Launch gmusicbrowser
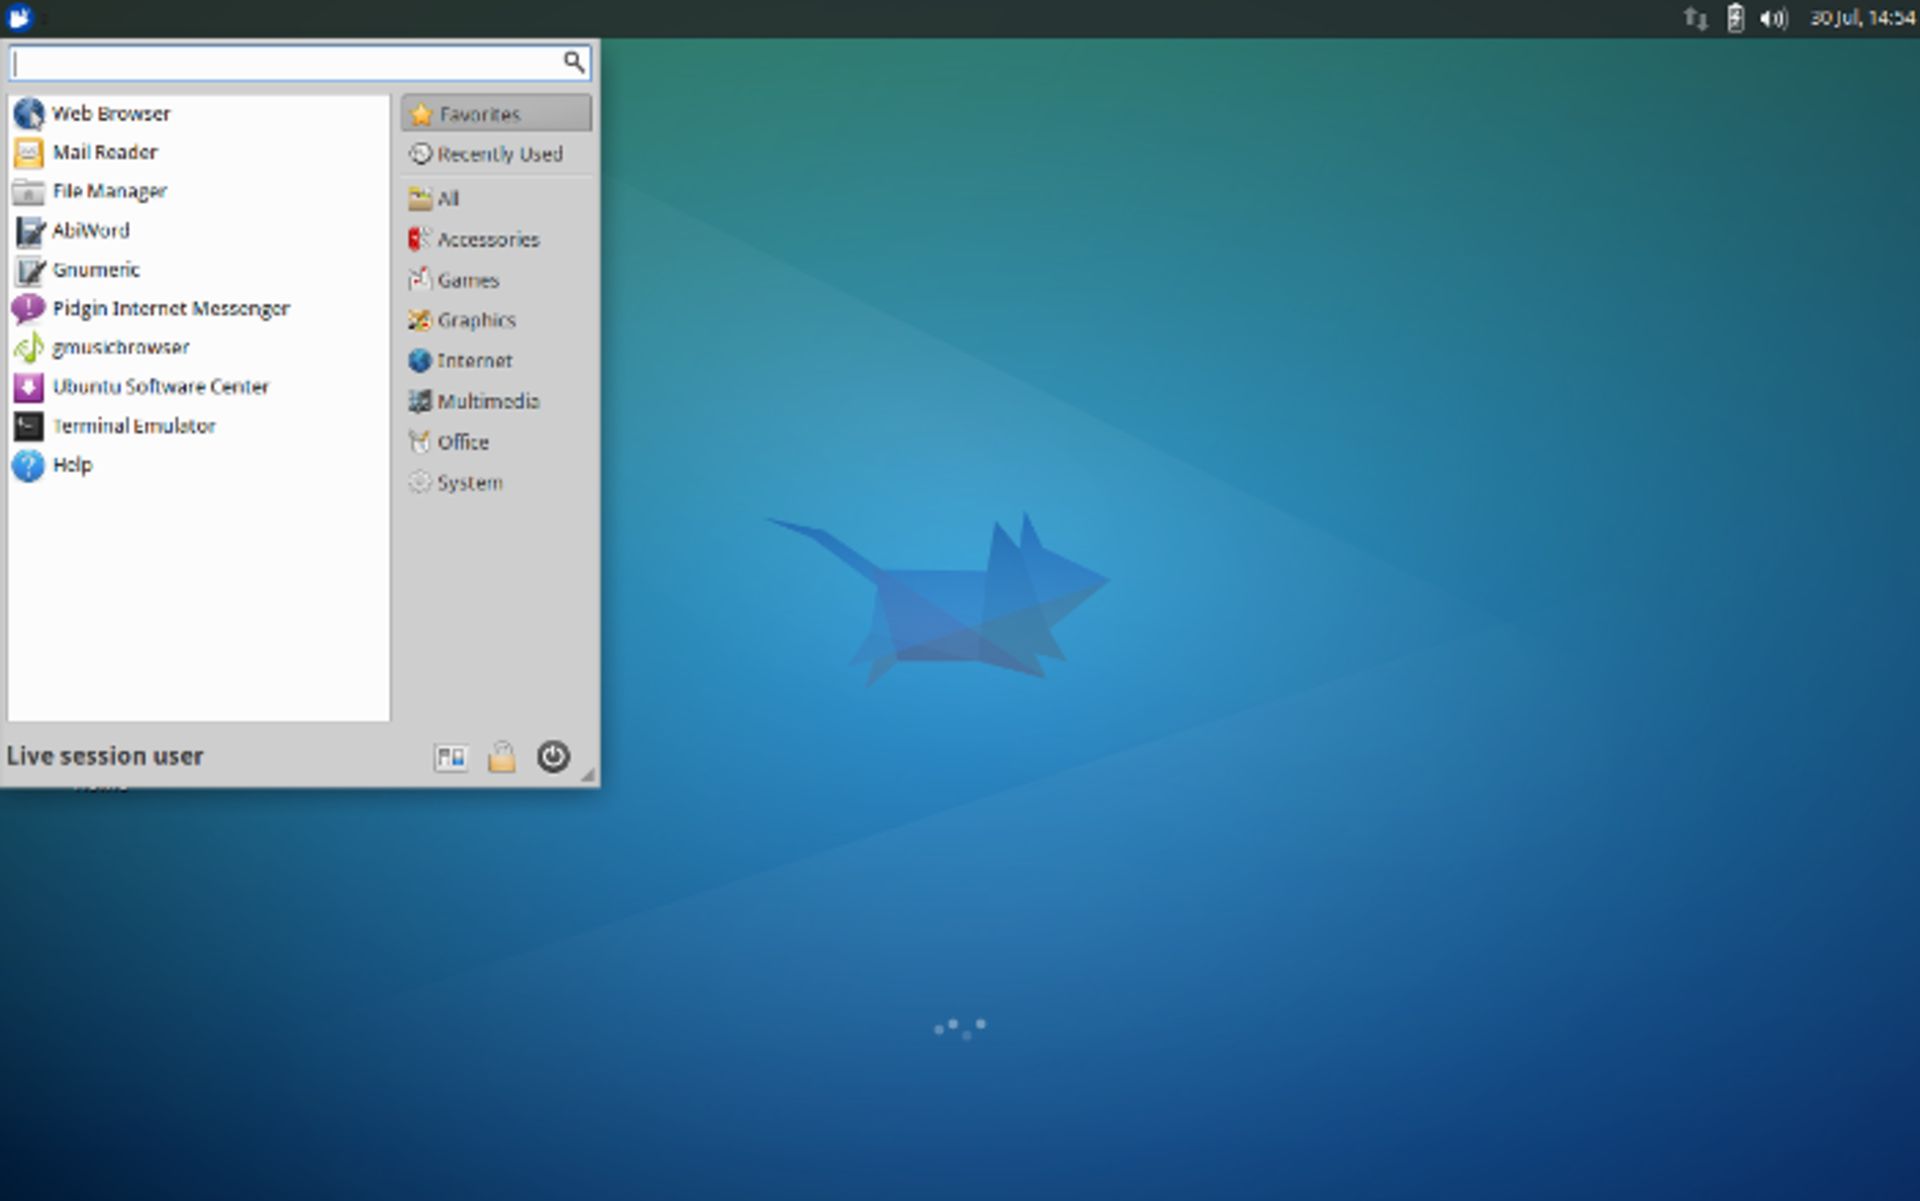 click(x=120, y=347)
